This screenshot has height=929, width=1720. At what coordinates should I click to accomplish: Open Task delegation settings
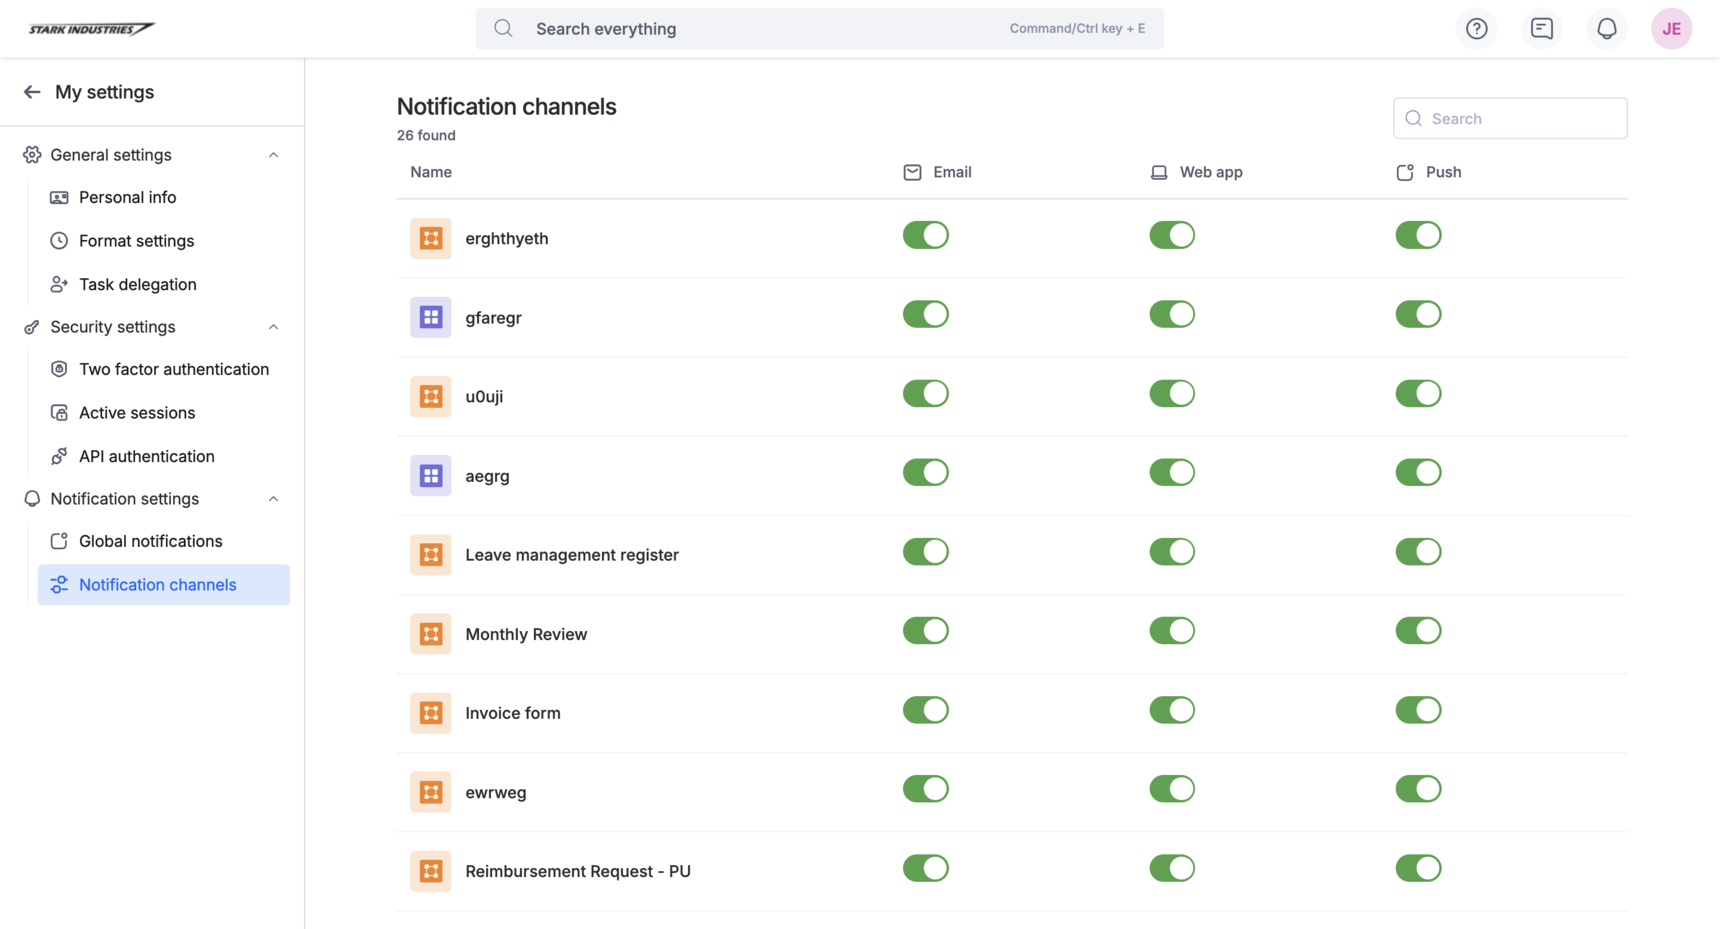click(x=164, y=284)
